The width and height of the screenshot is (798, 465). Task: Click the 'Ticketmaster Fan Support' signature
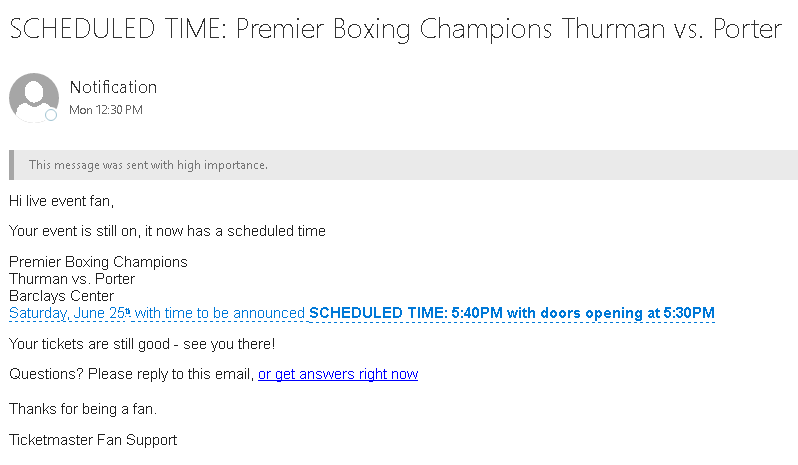coord(93,439)
